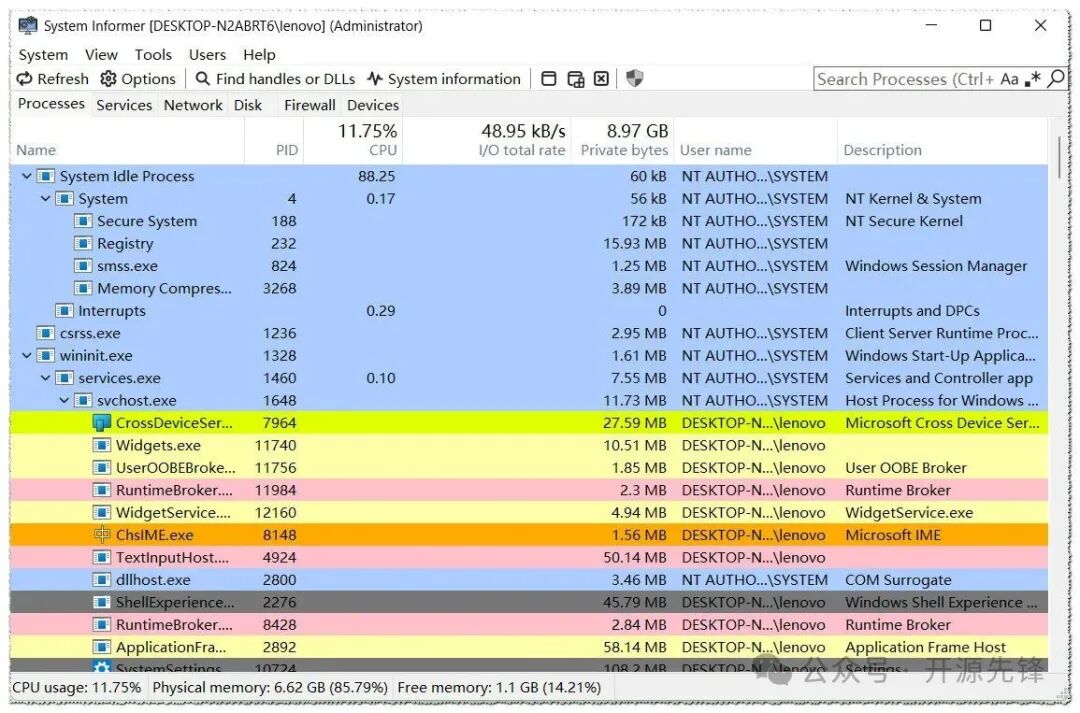Viewport: 1080px width, 713px height.
Task: Click the find window and kill icon
Action: coord(601,79)
